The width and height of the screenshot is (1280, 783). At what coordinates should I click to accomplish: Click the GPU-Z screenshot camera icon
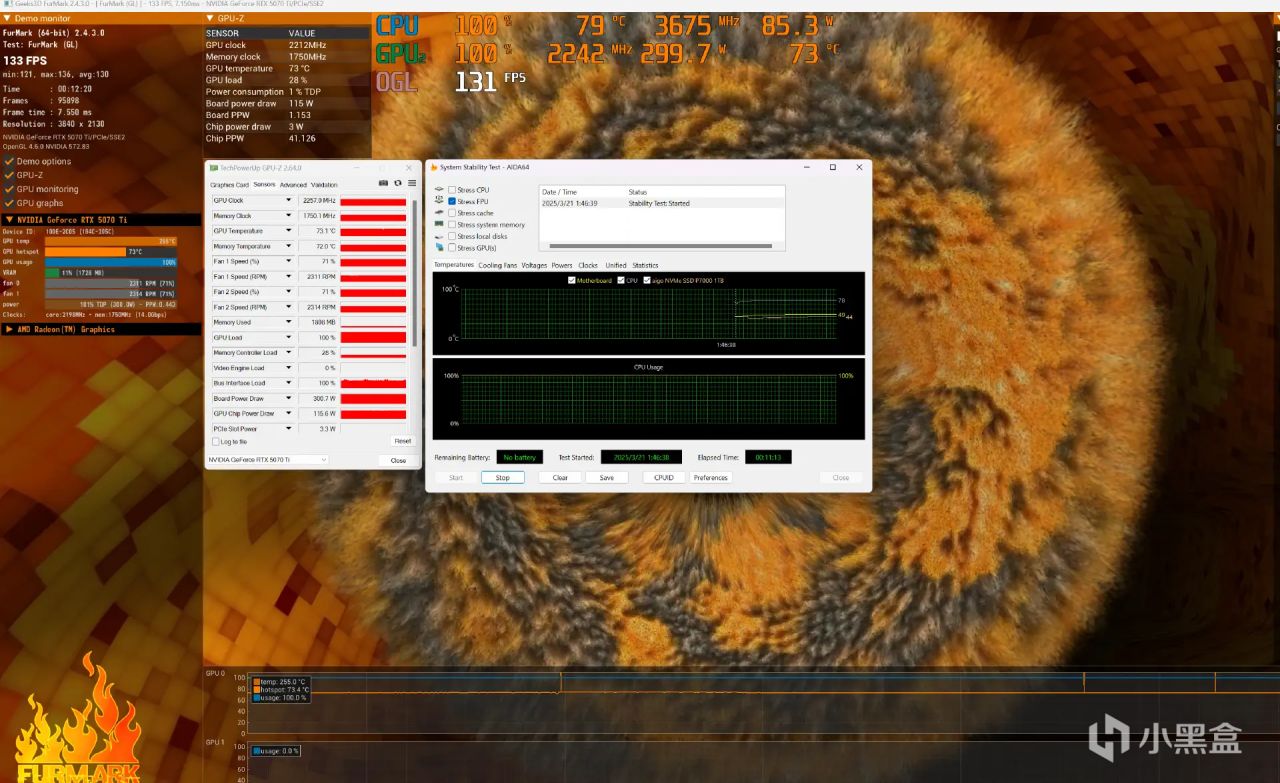pos(383,184)
